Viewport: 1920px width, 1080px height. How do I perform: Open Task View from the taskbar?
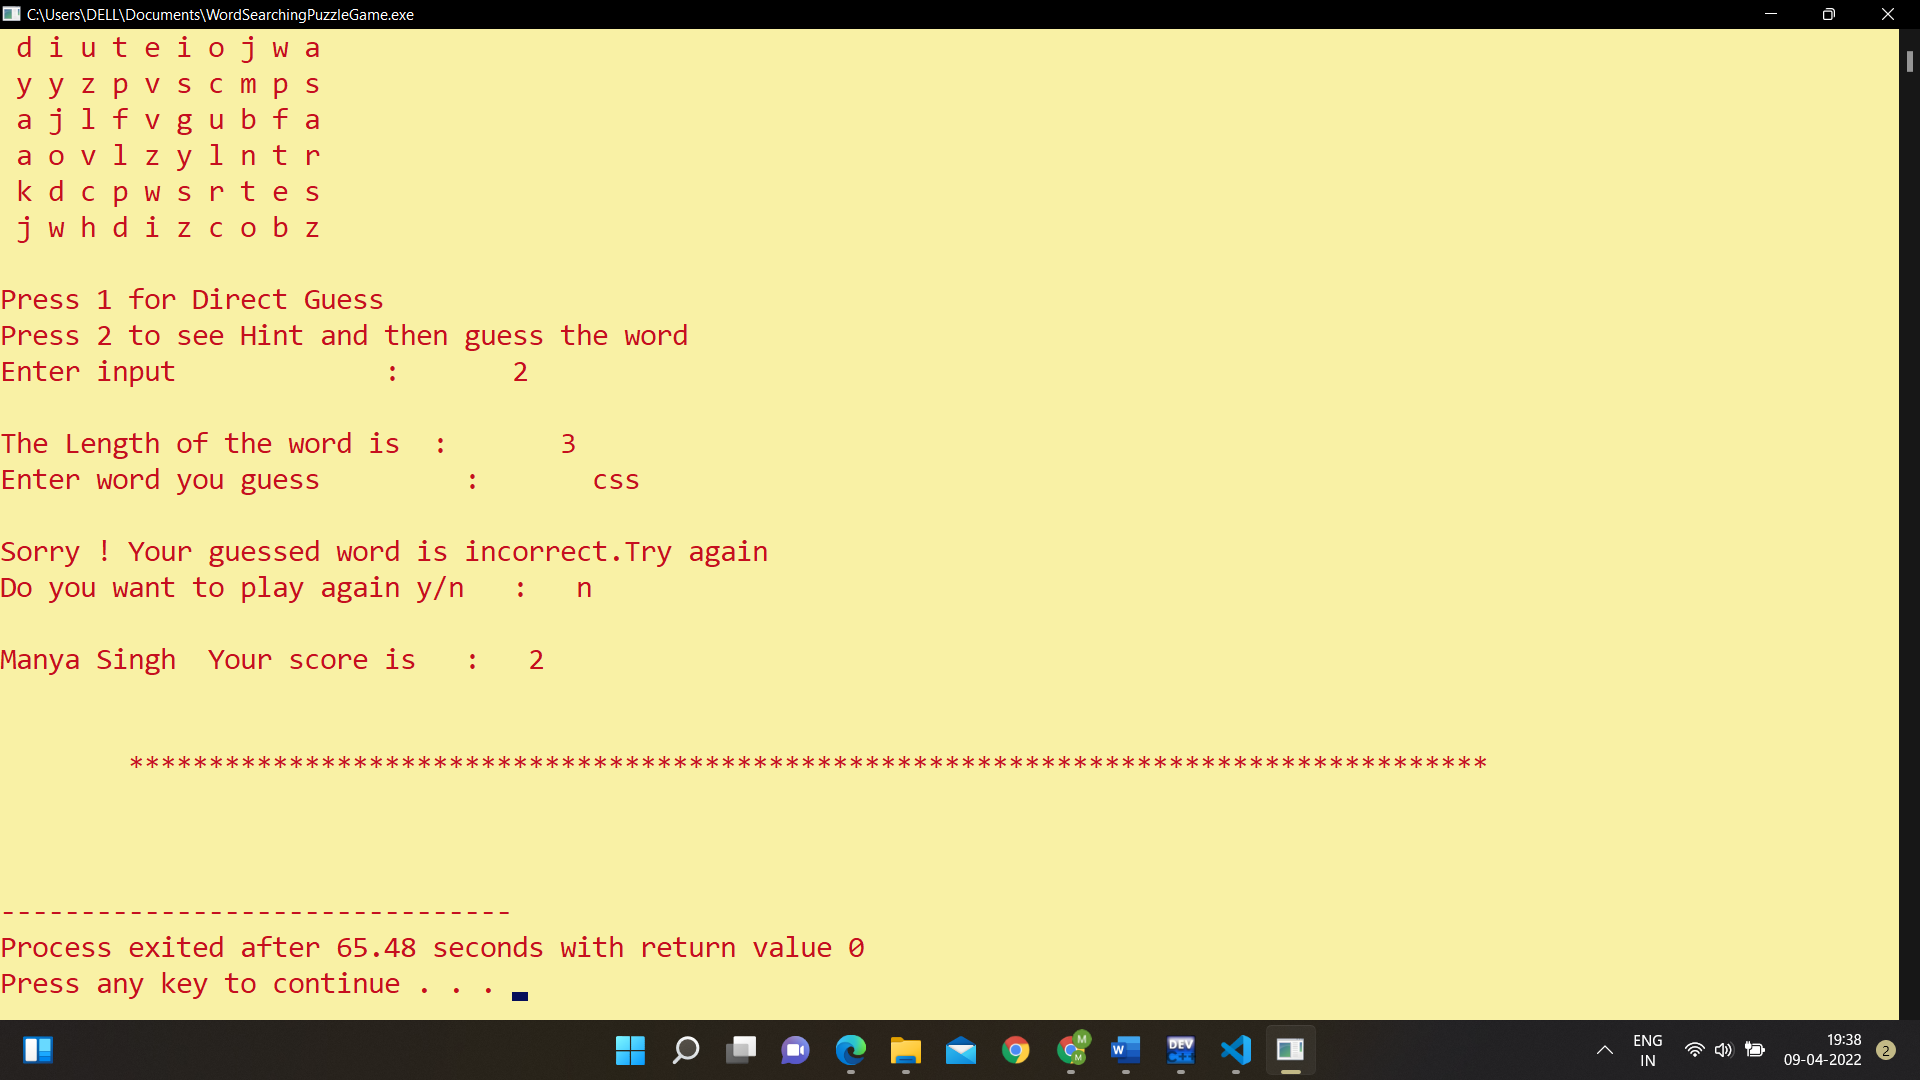click(x=742, y=1050)
